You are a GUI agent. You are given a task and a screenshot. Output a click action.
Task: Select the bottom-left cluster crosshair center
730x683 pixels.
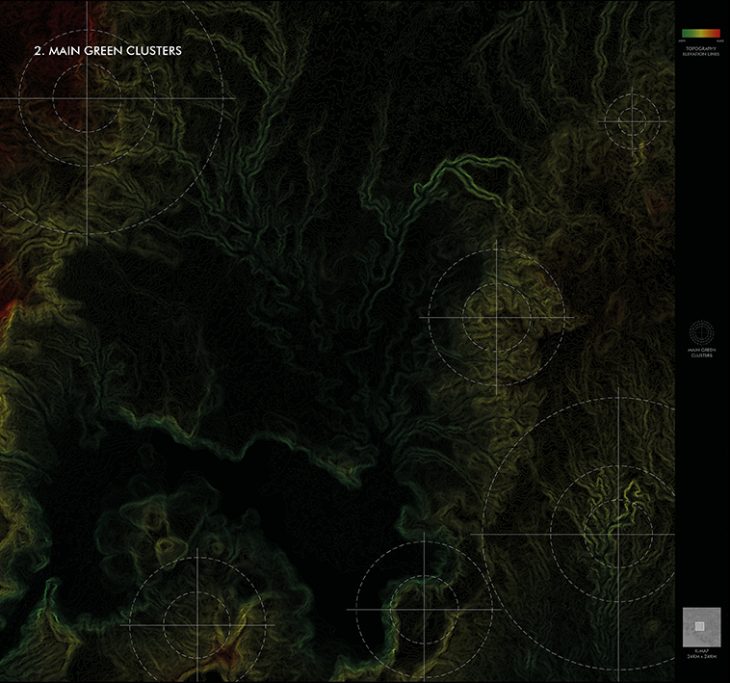pyautogui.click(x=197, y=625)
